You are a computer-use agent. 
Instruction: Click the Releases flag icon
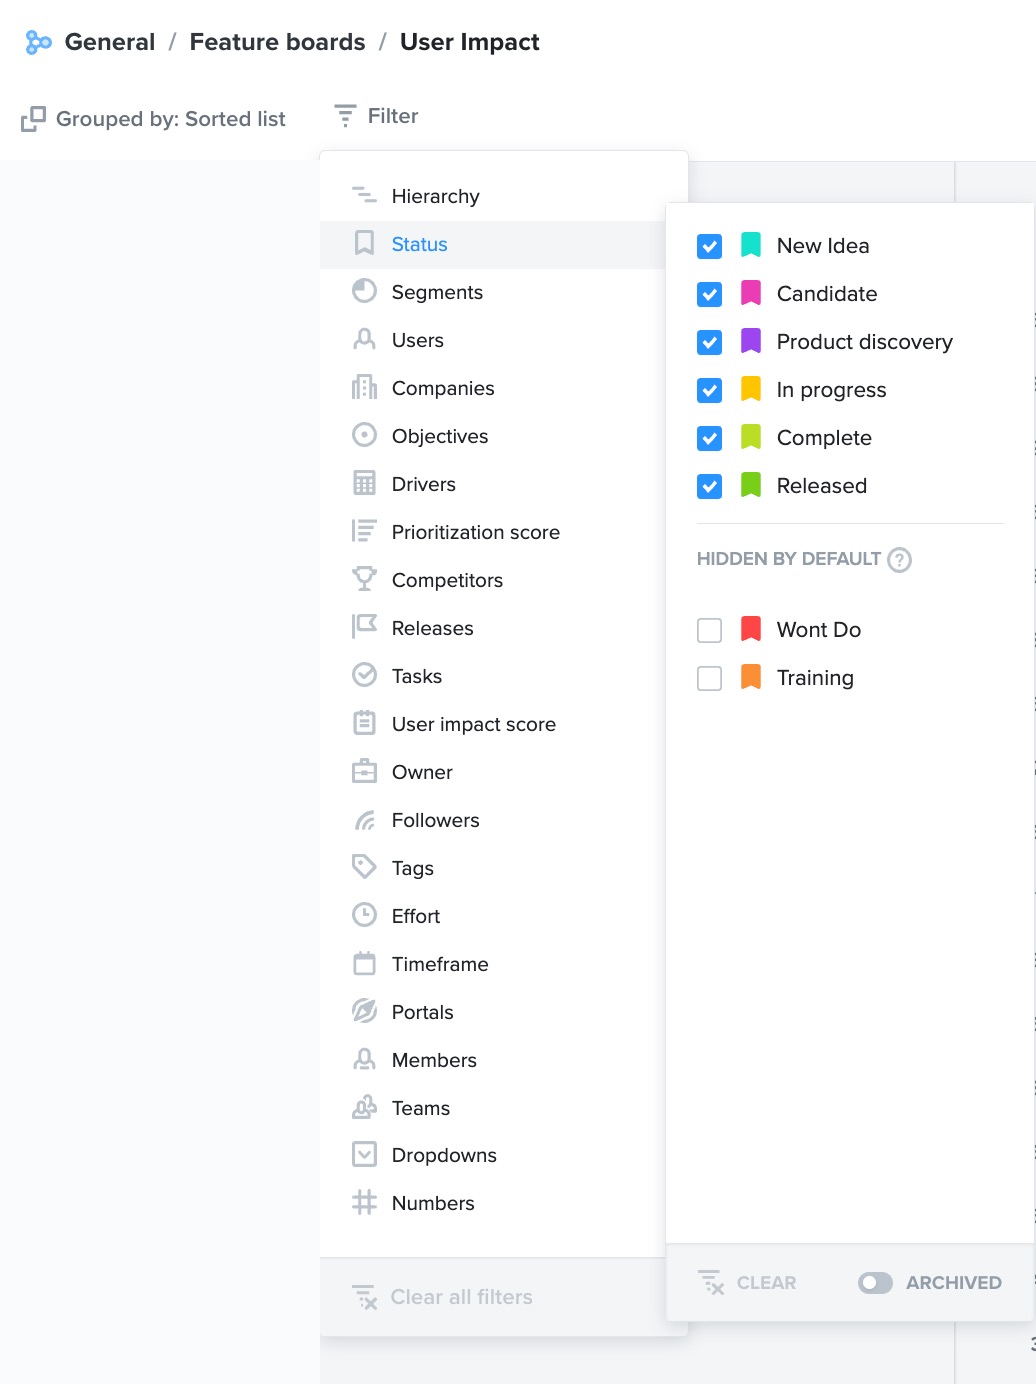click(364, 627)
